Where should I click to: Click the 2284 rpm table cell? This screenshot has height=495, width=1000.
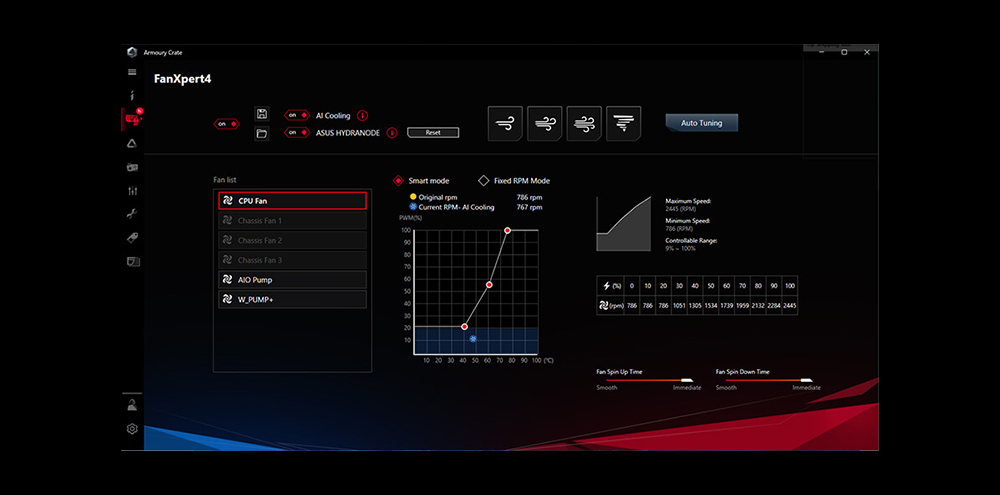click(774, 306)
